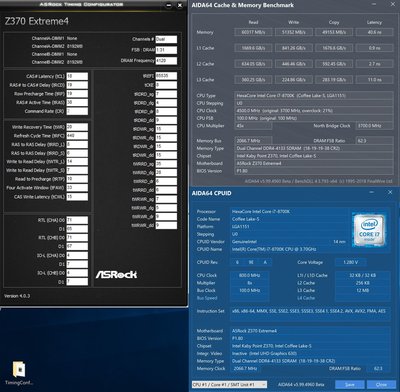Viewport: 400px width, 392px height.
Task: Click the RTL (CHA) D0 field
Action: [77, 220]
